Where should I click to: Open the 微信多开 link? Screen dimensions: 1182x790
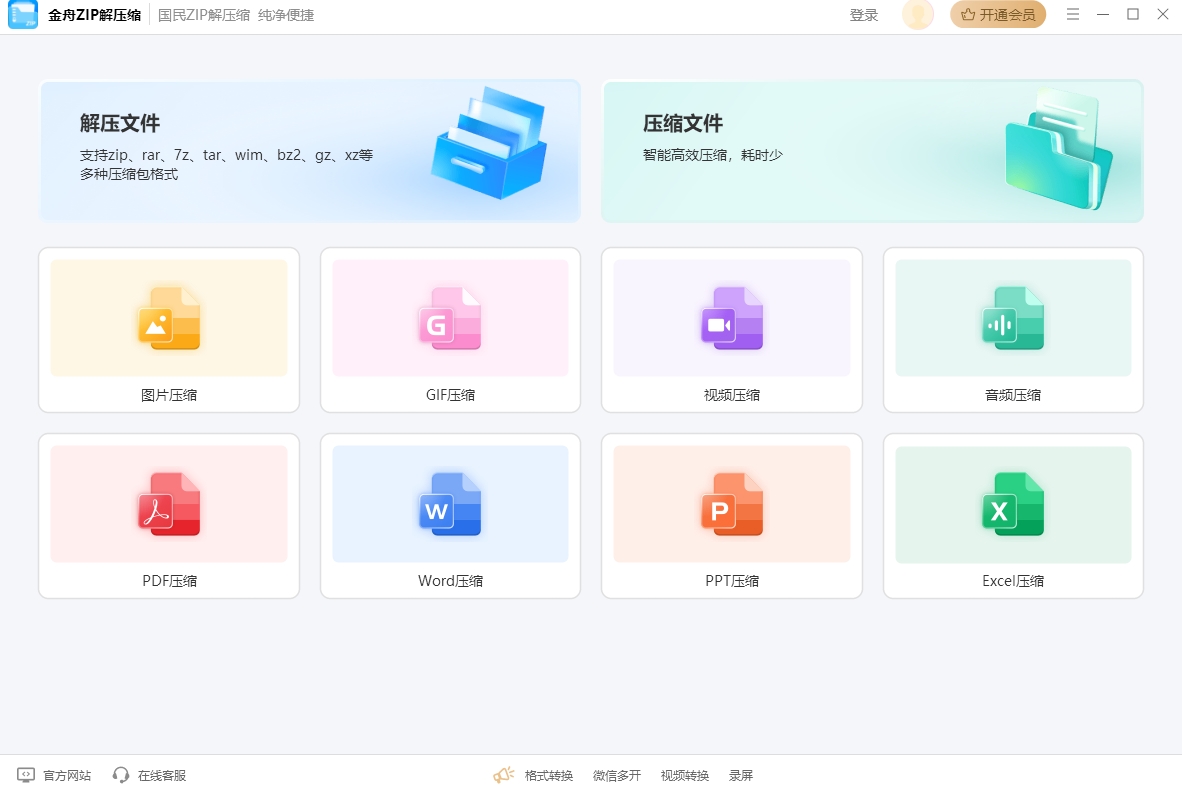point(616,775)
